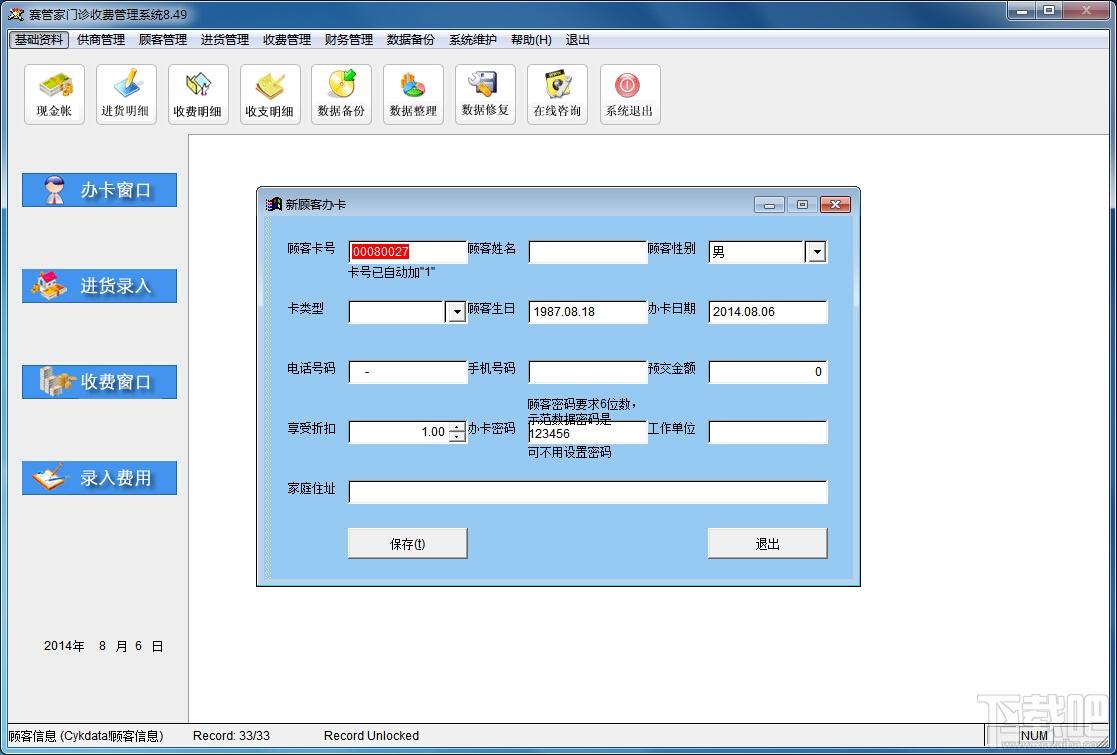Open the 收费窗口 charge window sidebar button
The image size is (1117, 755).
pos(99,382)
